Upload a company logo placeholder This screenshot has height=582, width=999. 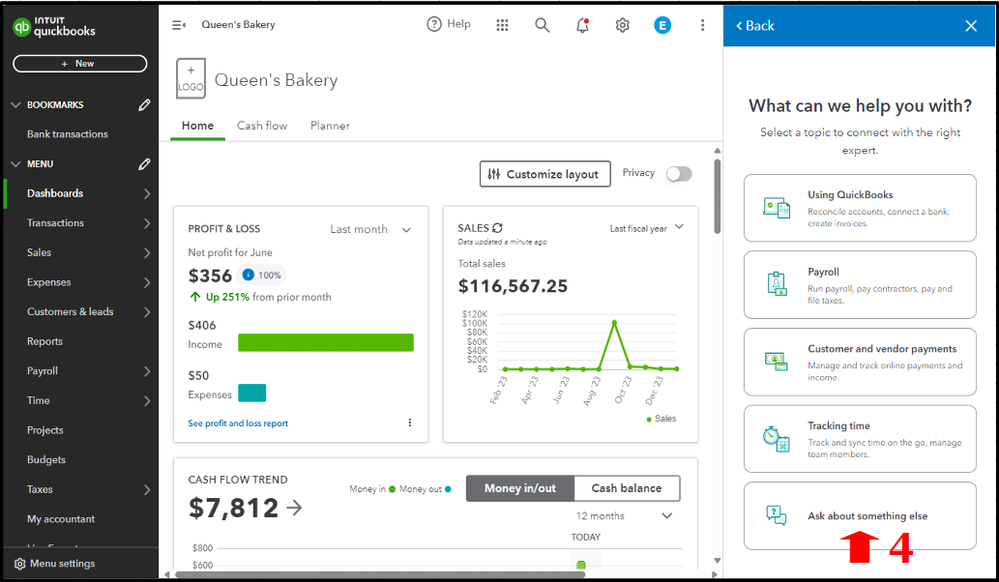(190, 78)
